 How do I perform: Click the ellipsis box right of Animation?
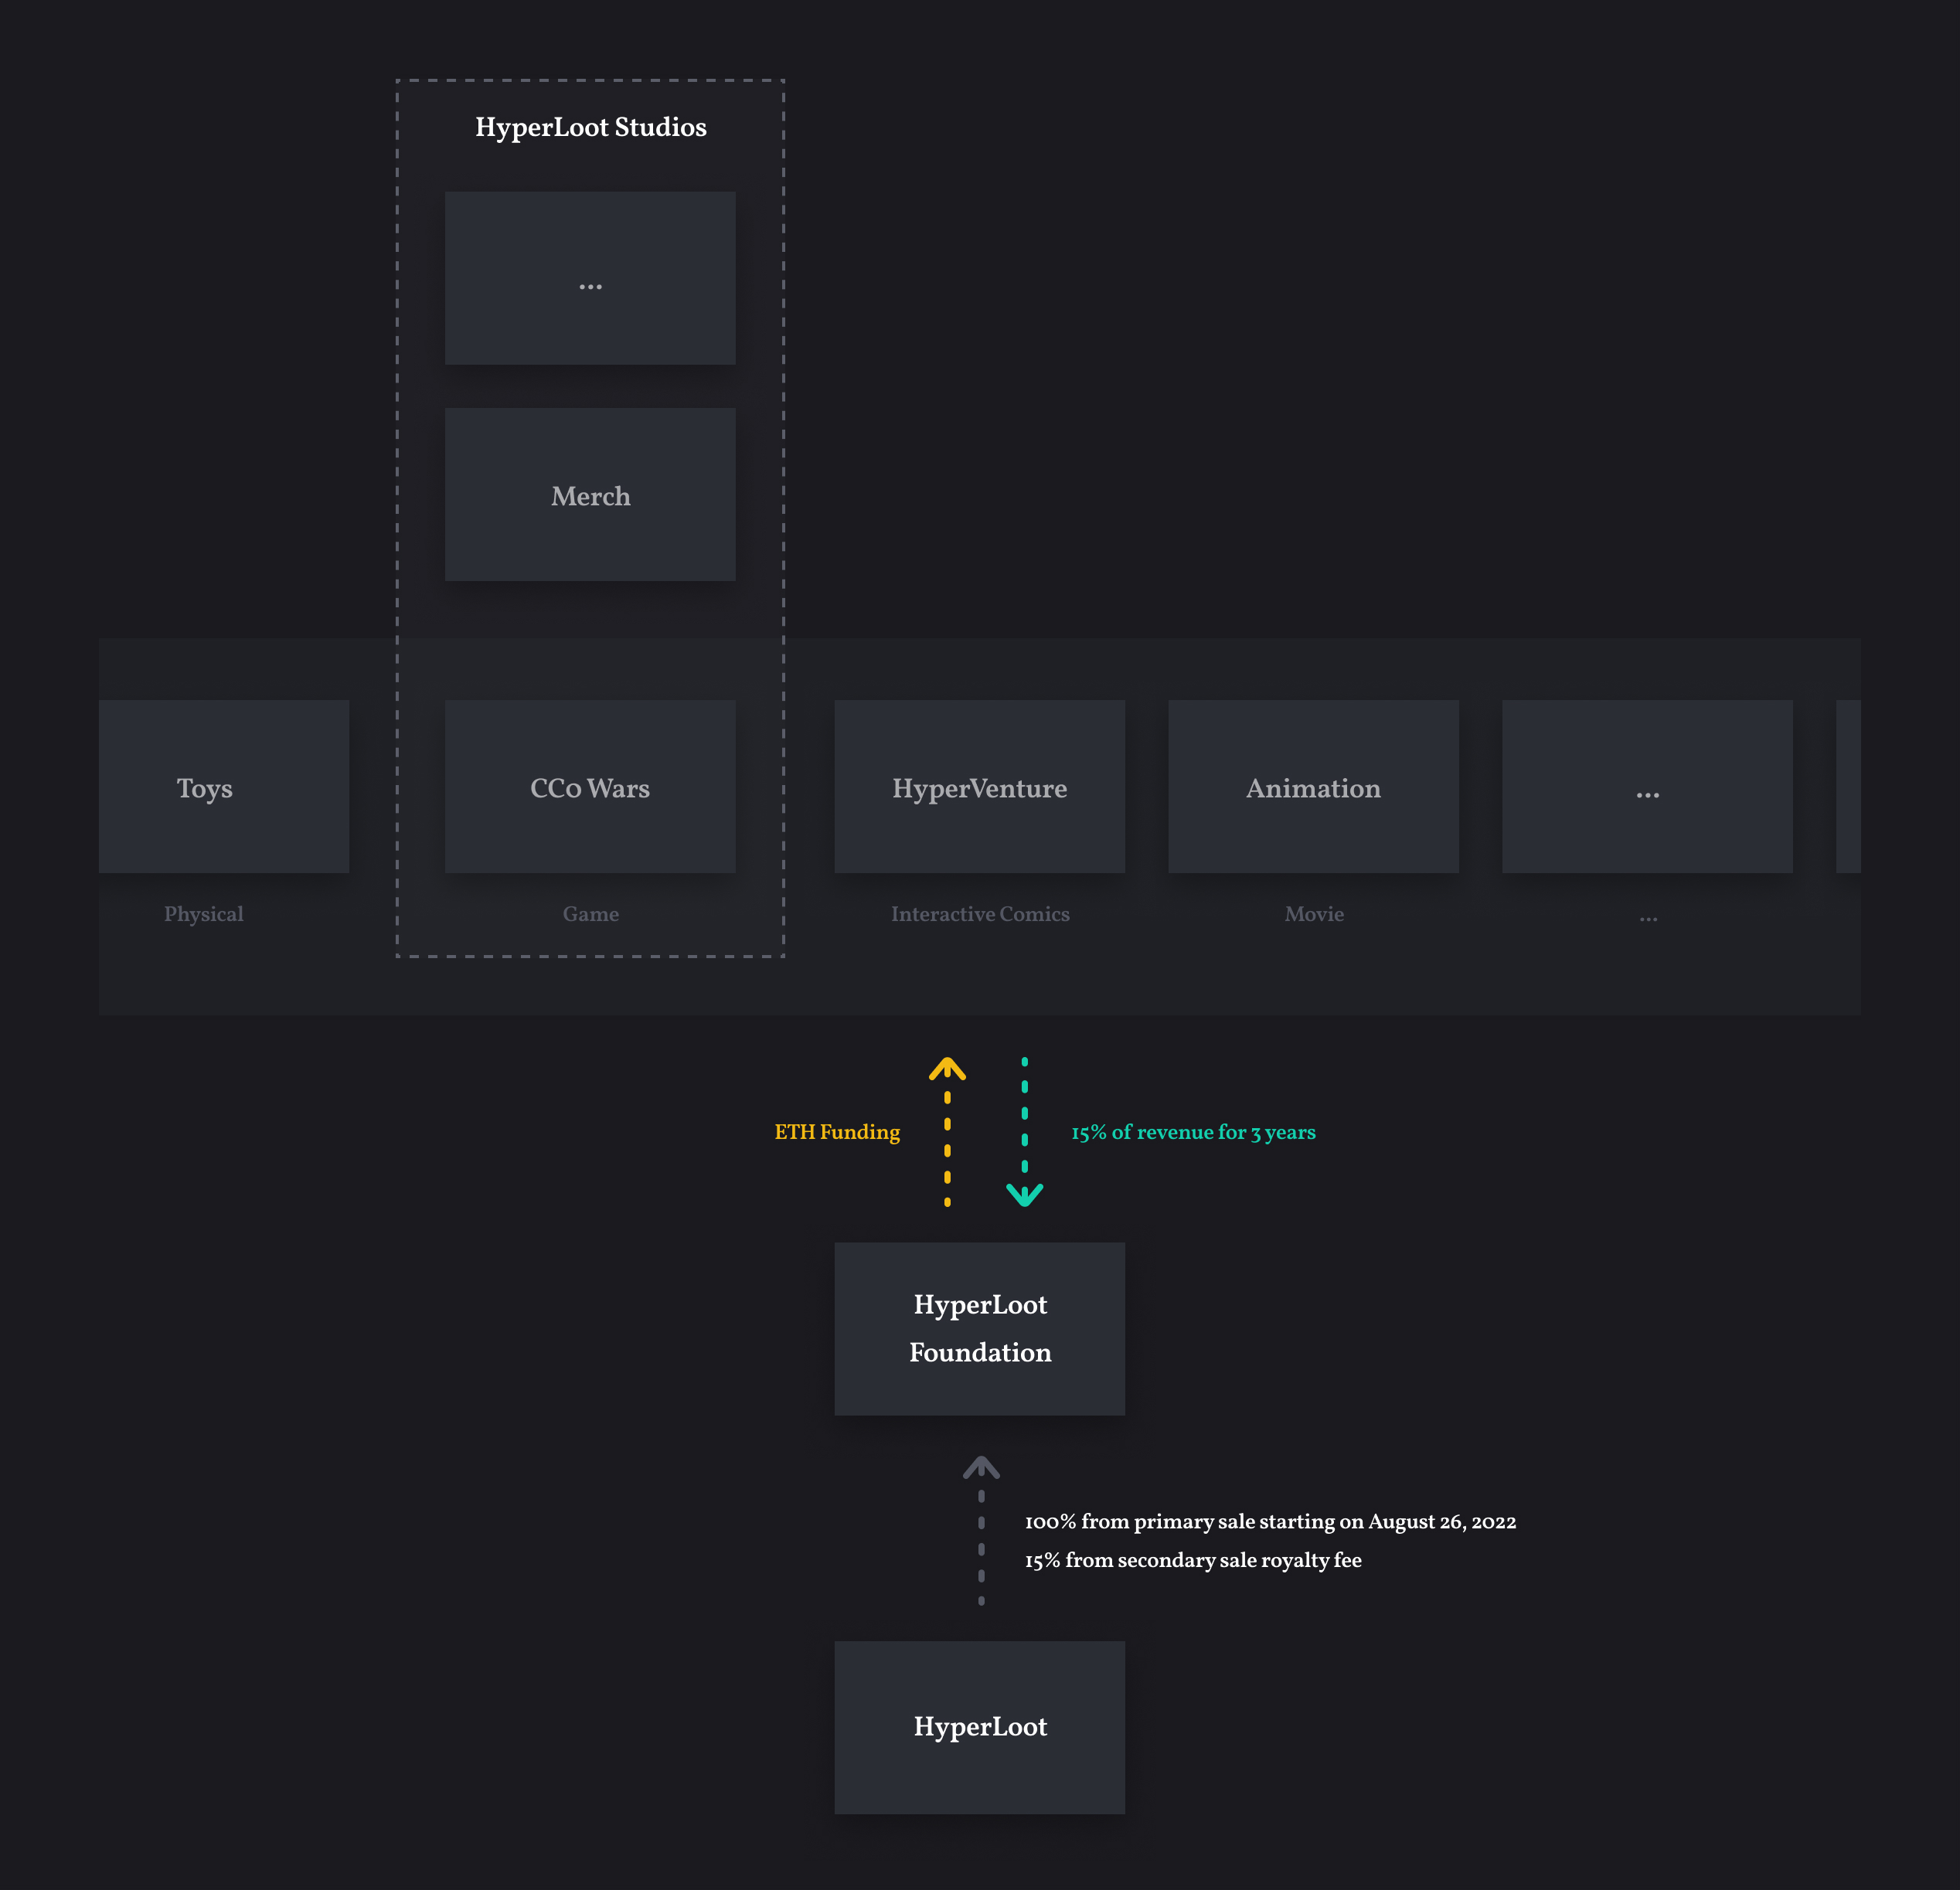(1647, 786)
